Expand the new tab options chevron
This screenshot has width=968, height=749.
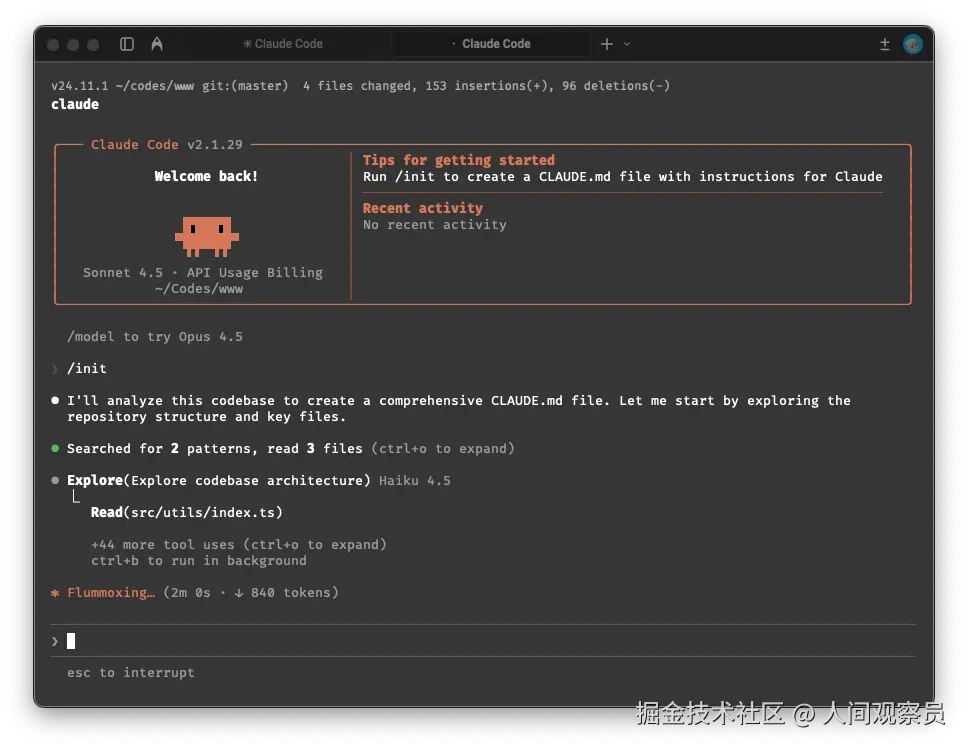pos(627,44)
